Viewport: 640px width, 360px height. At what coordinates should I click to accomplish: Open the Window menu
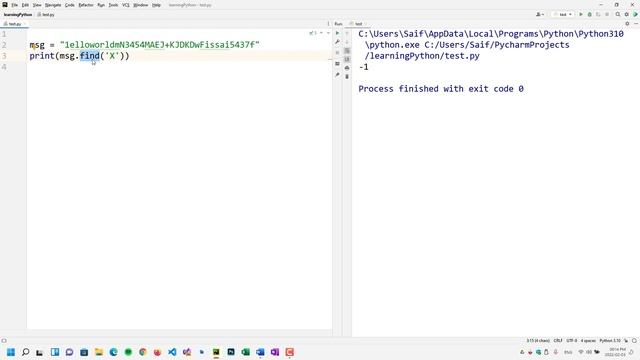click(x=140, y=5)
